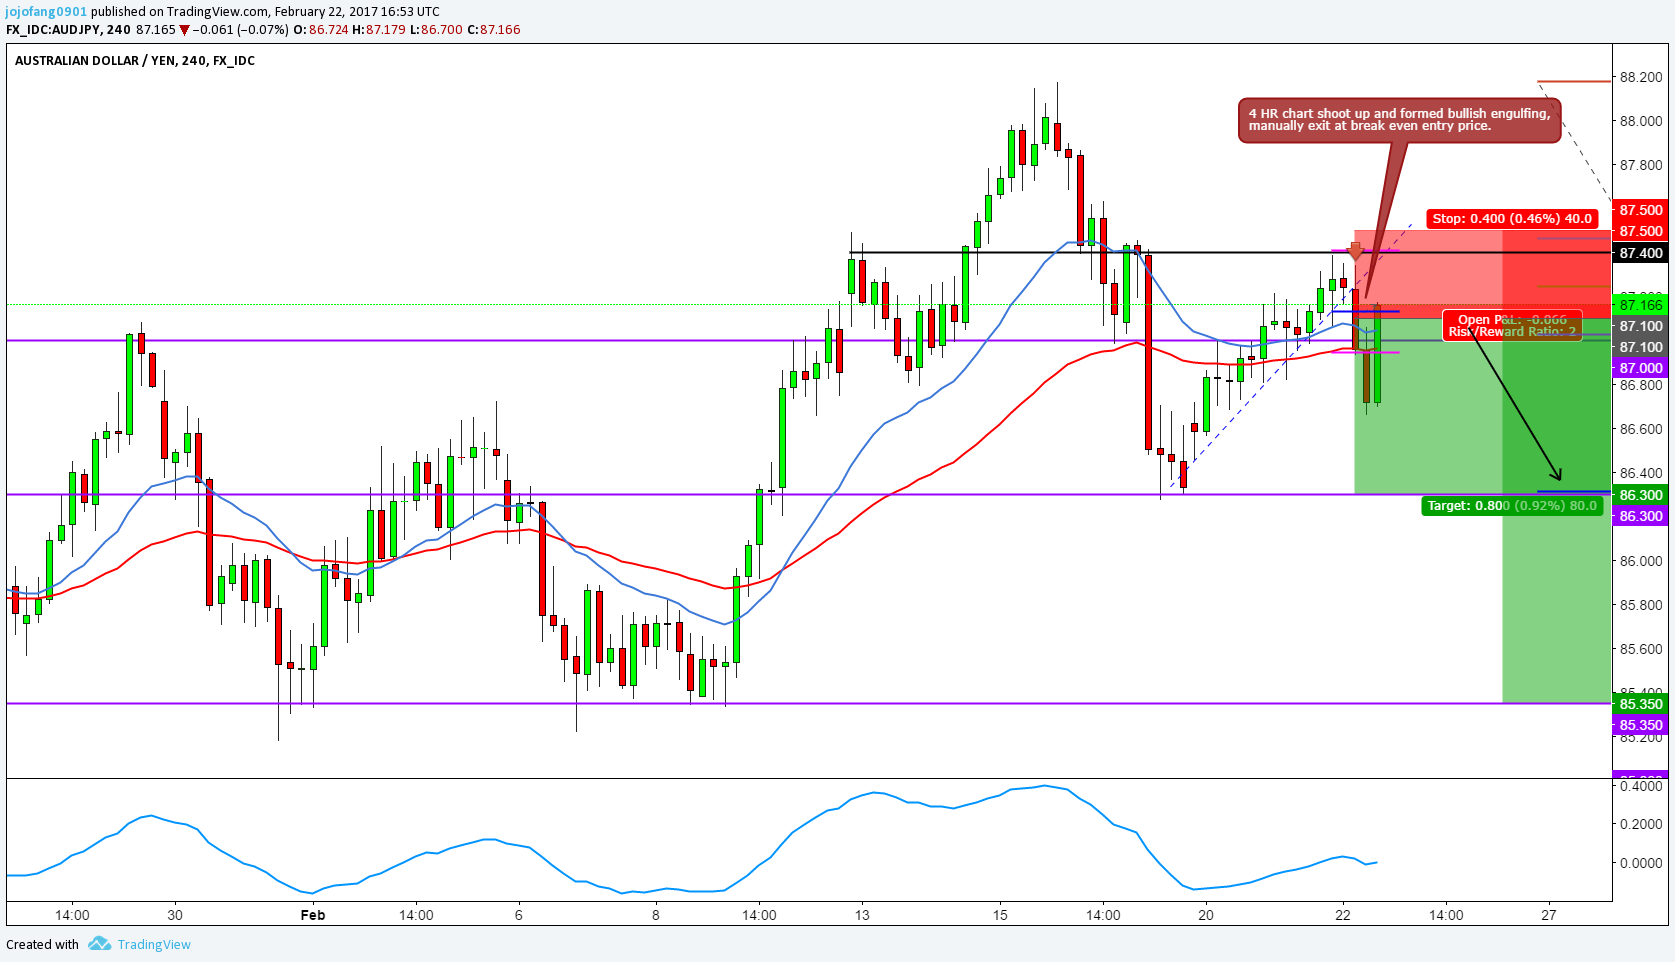Click the TradingView link at the bottom

[x=154, y=944]
